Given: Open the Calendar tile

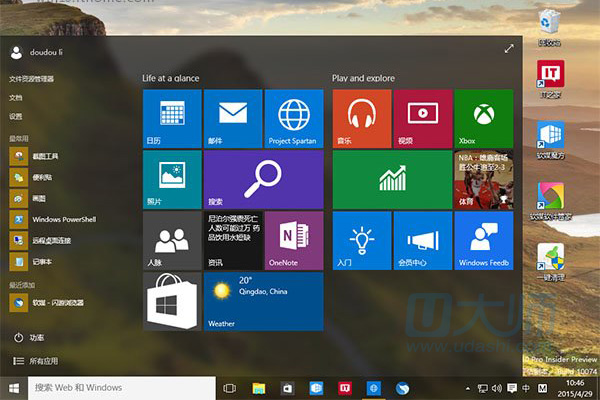Looking at the screenshot, I should pyautogui.click(x=172, y=118).
